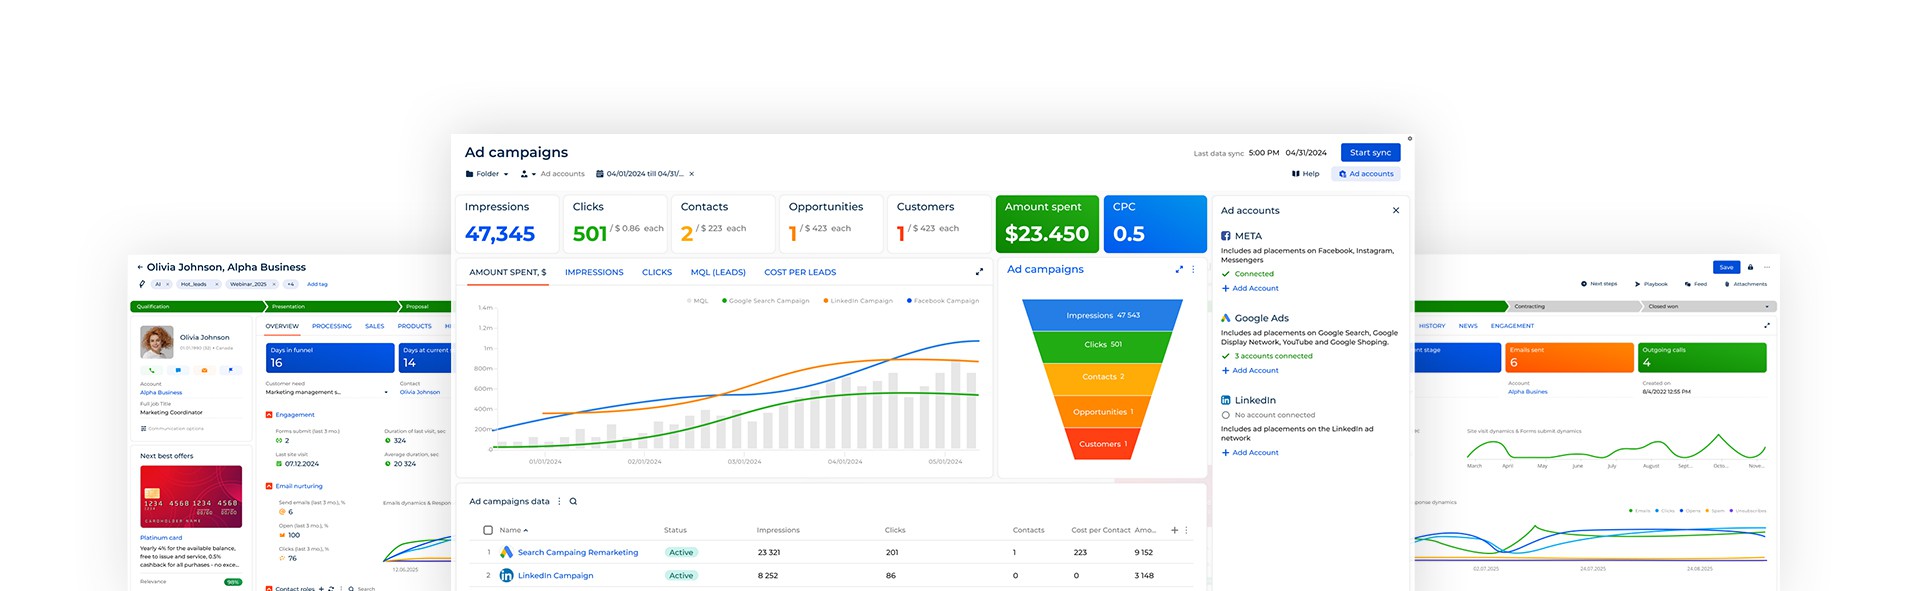1920x591 pixels.
Task: Expand the Ad campaigns funnel widget
Action: click(1179, 269)
